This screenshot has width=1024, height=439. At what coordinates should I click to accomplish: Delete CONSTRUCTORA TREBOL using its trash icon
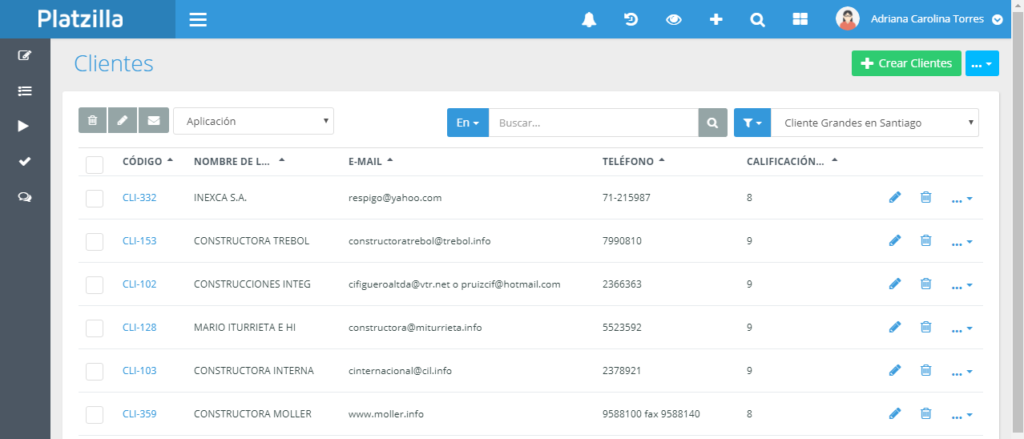[x=925, y=241]
